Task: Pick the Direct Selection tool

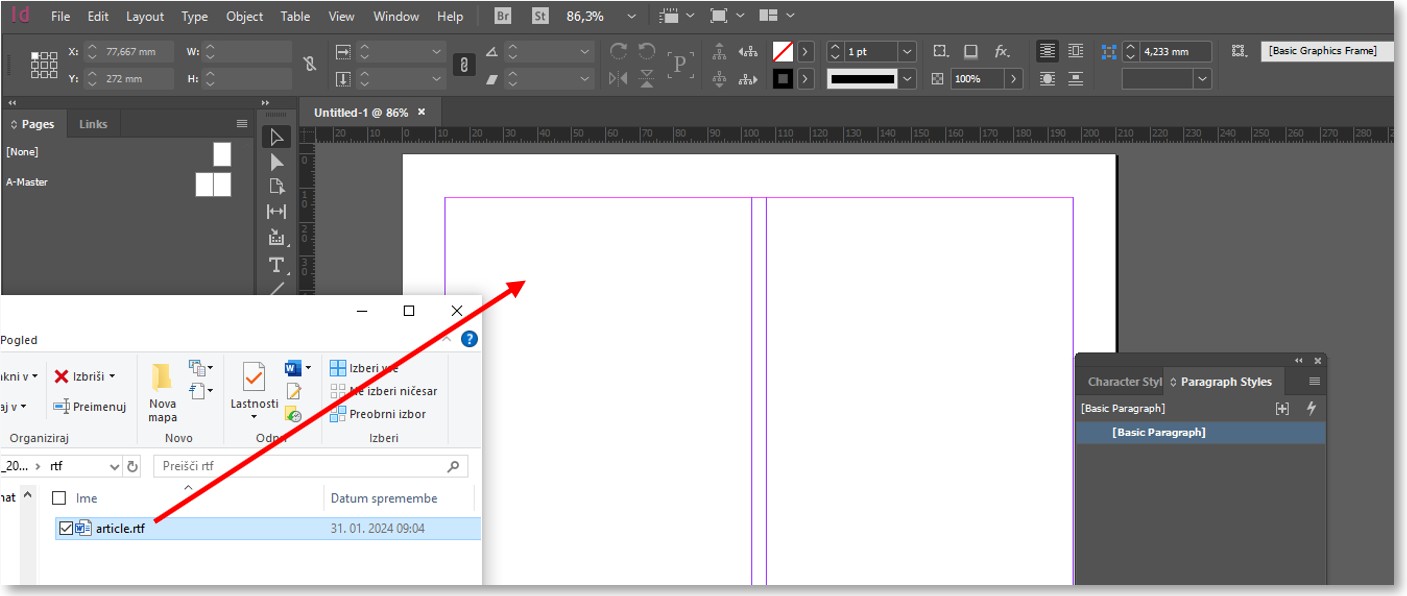Action: pos(277,162)
